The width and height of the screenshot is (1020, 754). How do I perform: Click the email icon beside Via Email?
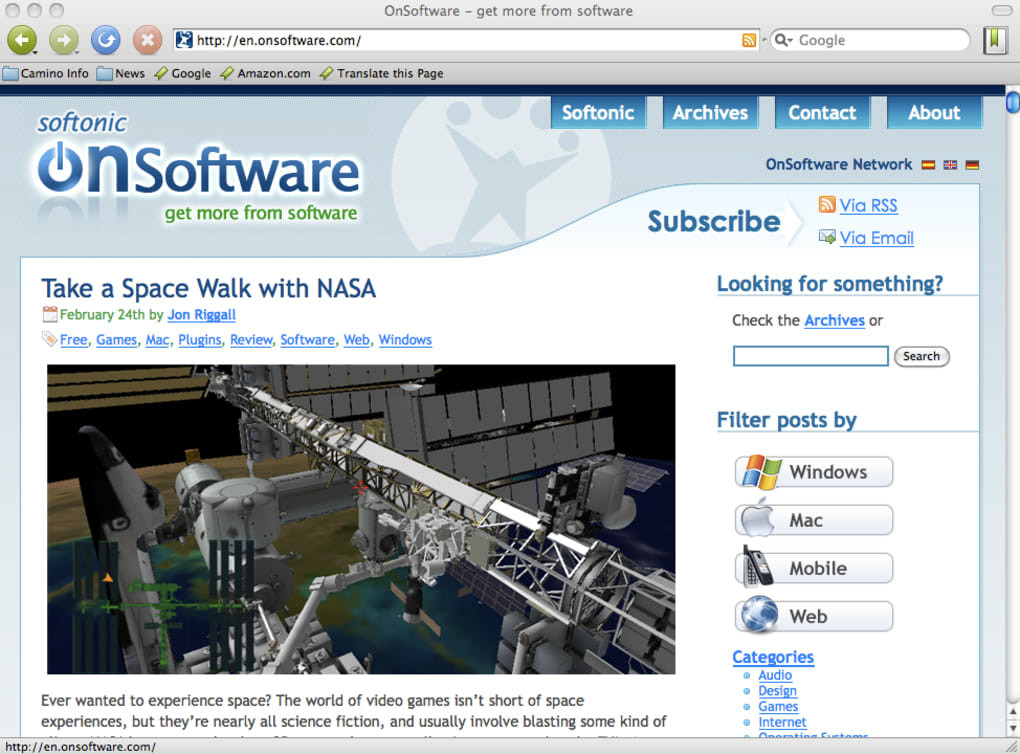827,237
